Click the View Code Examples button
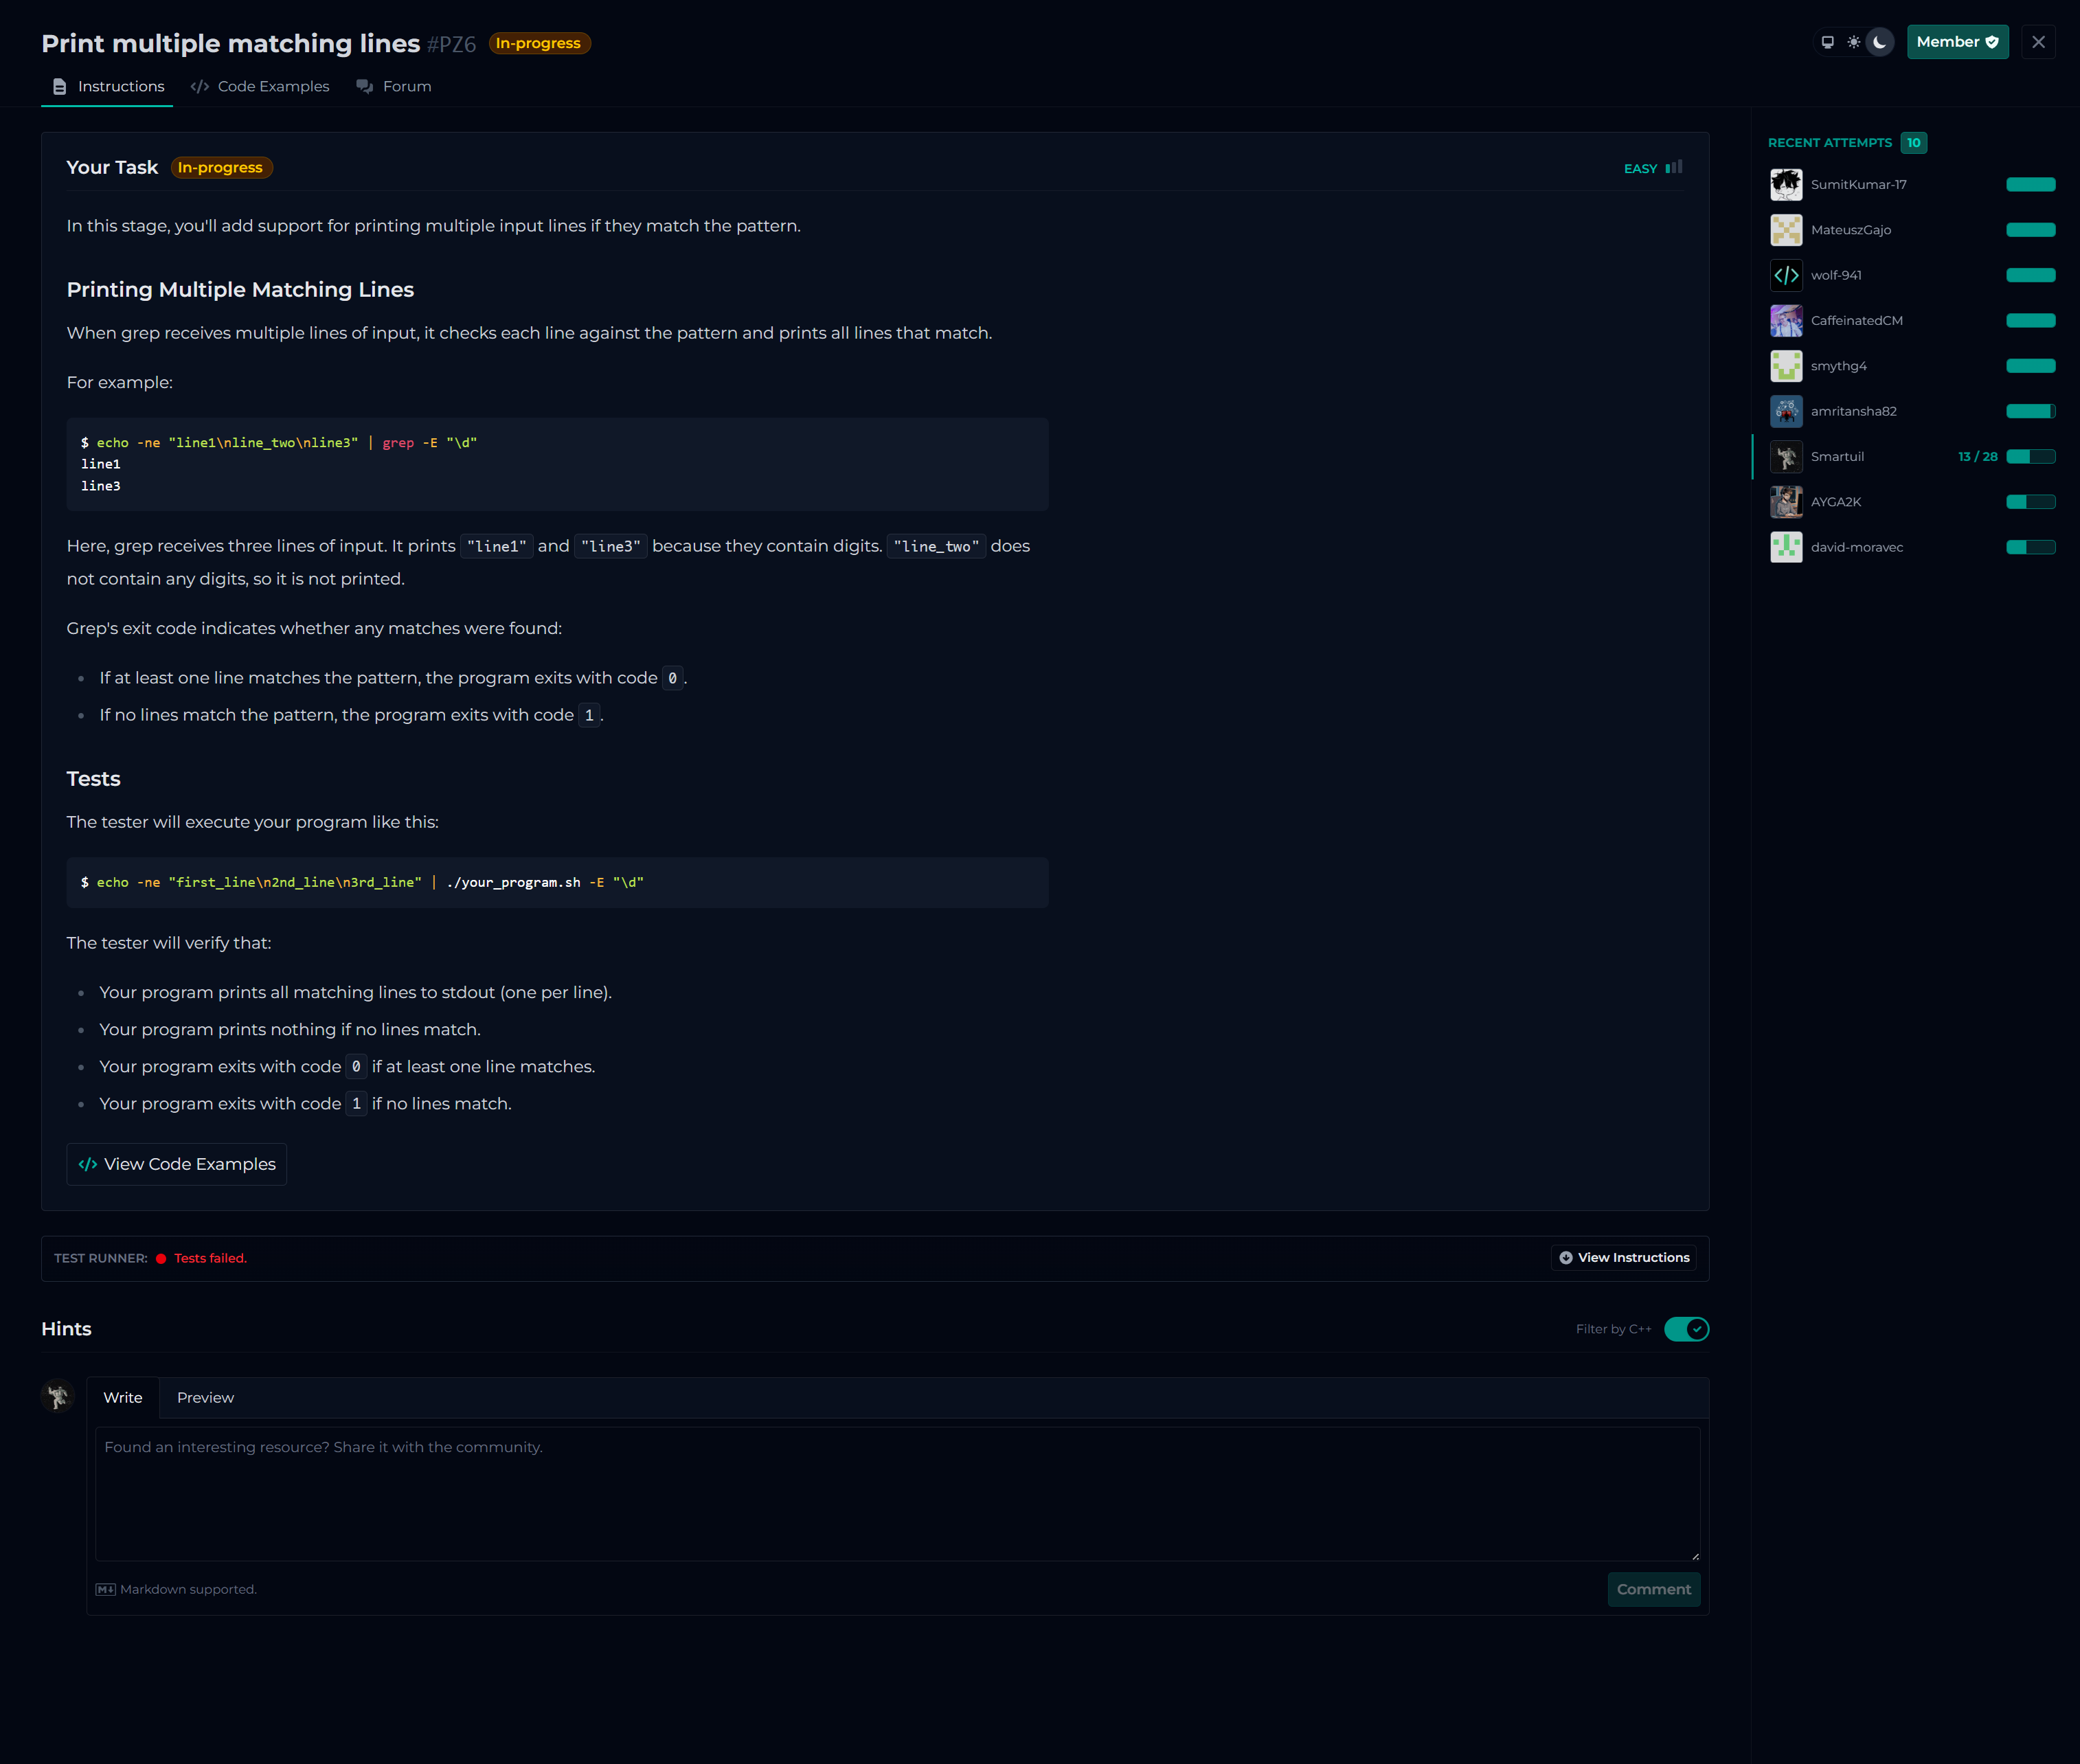The image size is (2080, 1764). pos(177,1164)
